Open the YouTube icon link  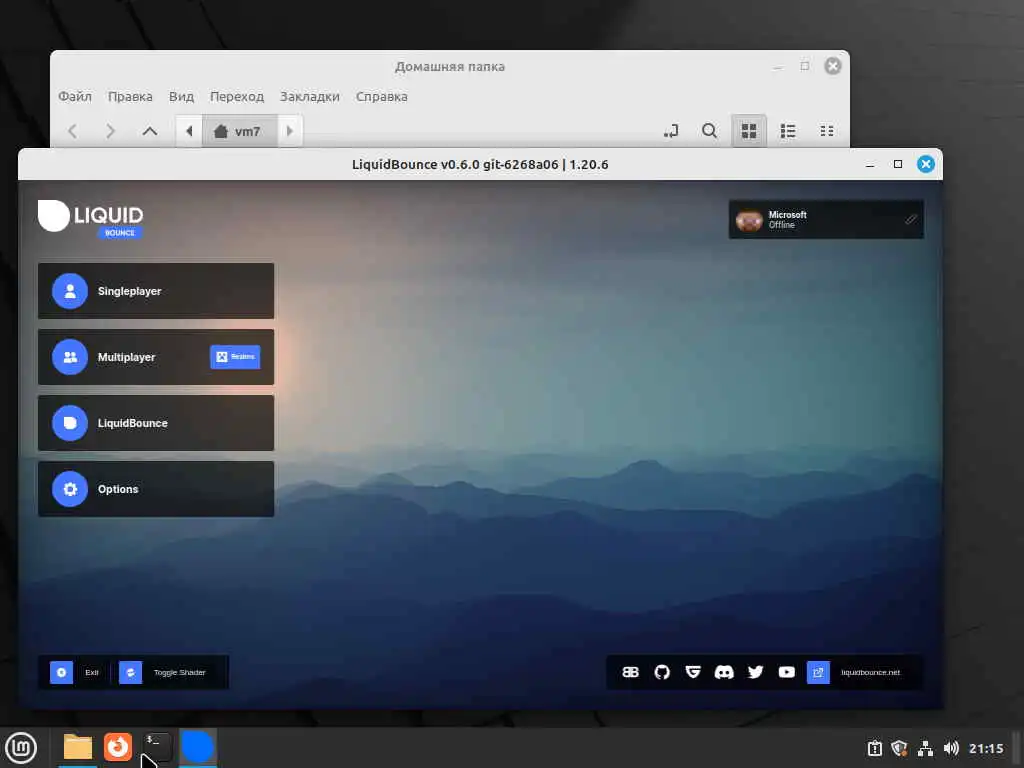[x=787, y=672]
